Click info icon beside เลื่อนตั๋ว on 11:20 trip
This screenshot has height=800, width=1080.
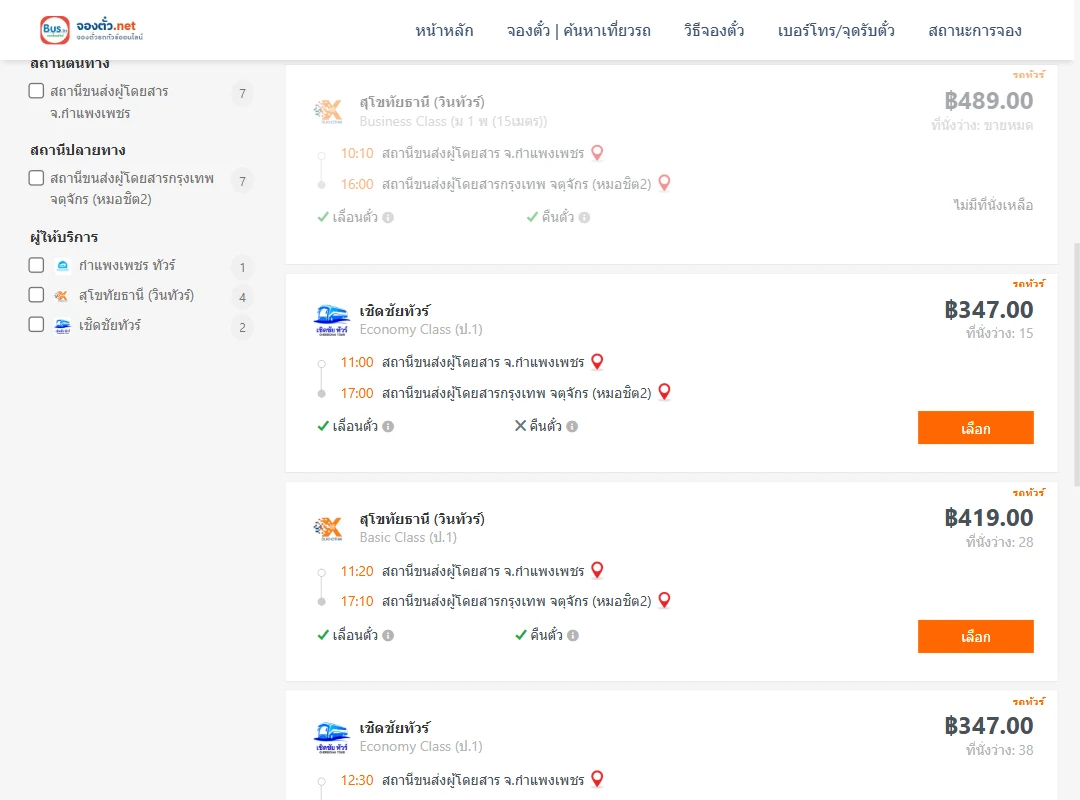388,635
